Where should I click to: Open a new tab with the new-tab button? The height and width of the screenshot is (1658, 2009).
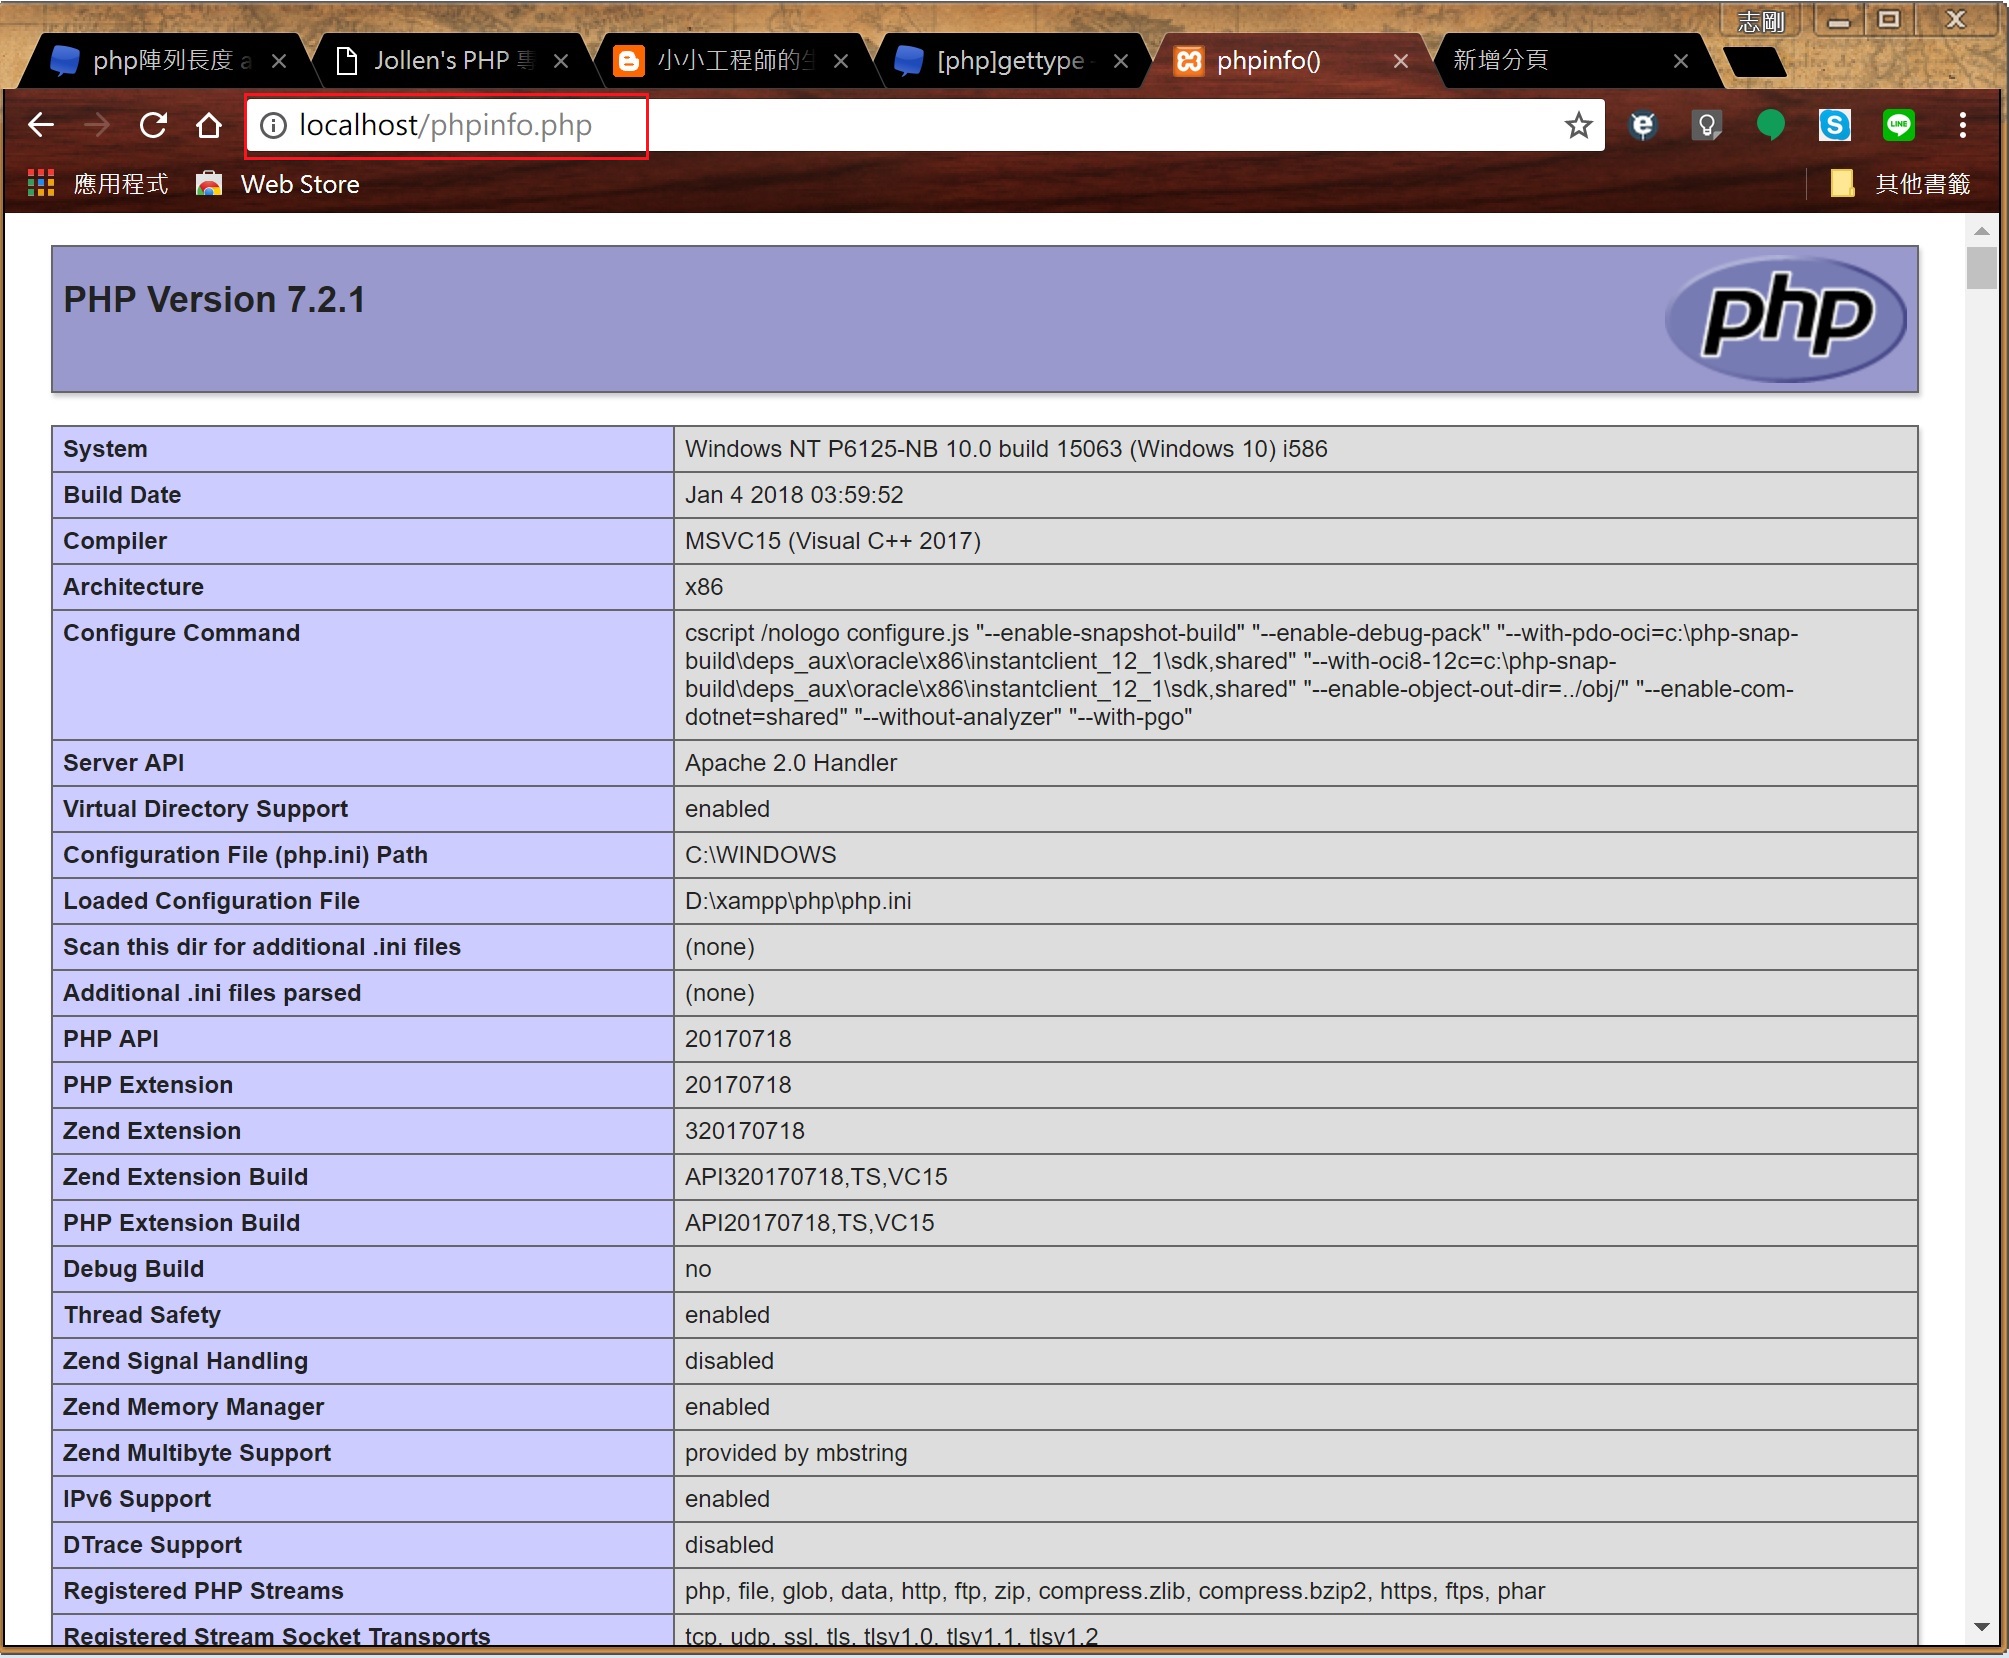[1756, 62]
